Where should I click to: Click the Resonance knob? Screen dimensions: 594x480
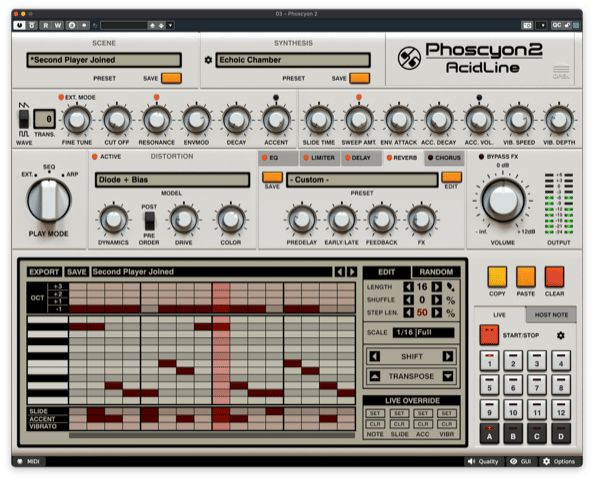coord(156,120)
